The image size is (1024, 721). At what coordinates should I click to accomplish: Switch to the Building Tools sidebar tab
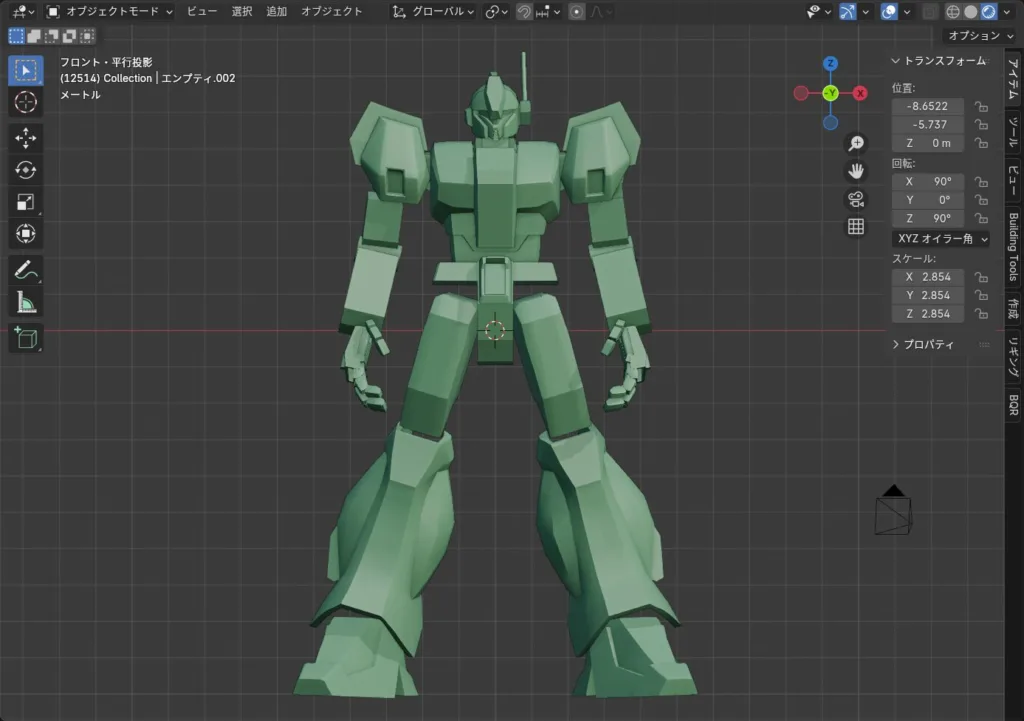click(x=1013, y=247)
